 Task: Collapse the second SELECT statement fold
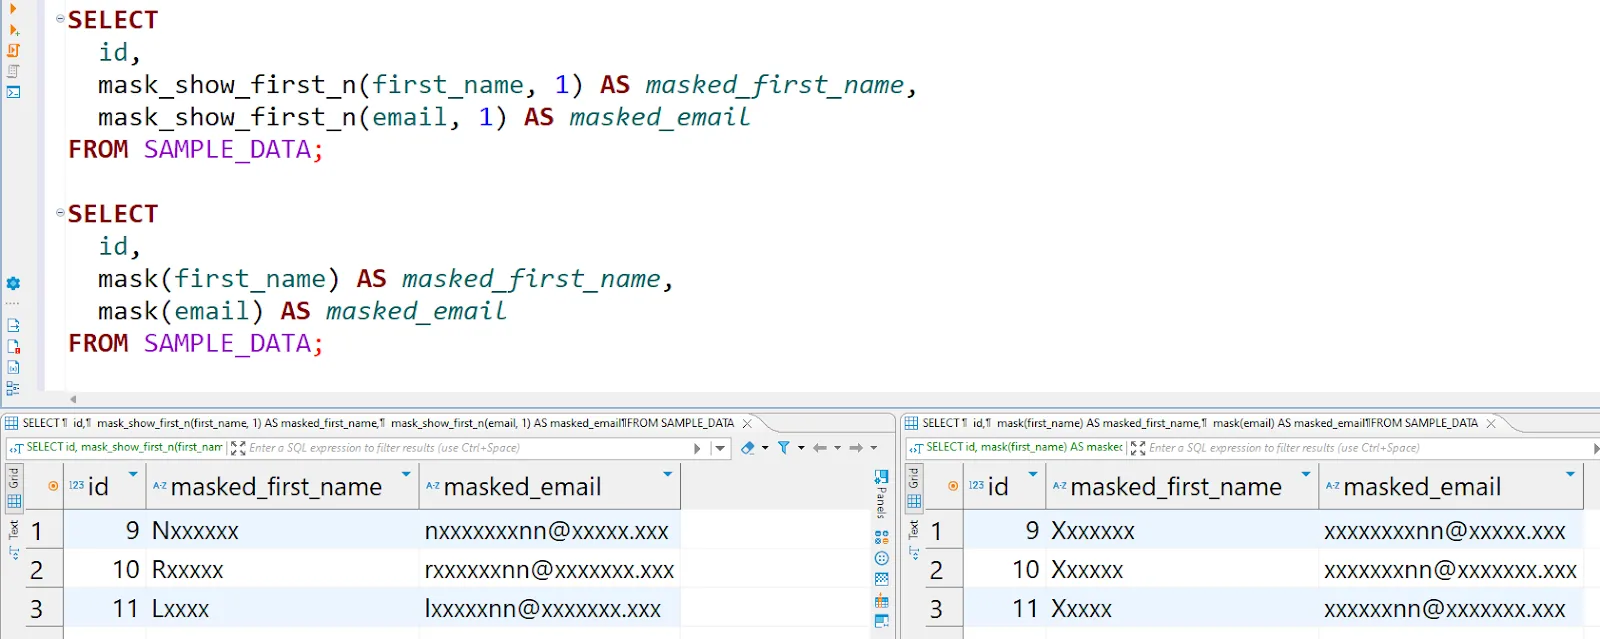point(60,213)
